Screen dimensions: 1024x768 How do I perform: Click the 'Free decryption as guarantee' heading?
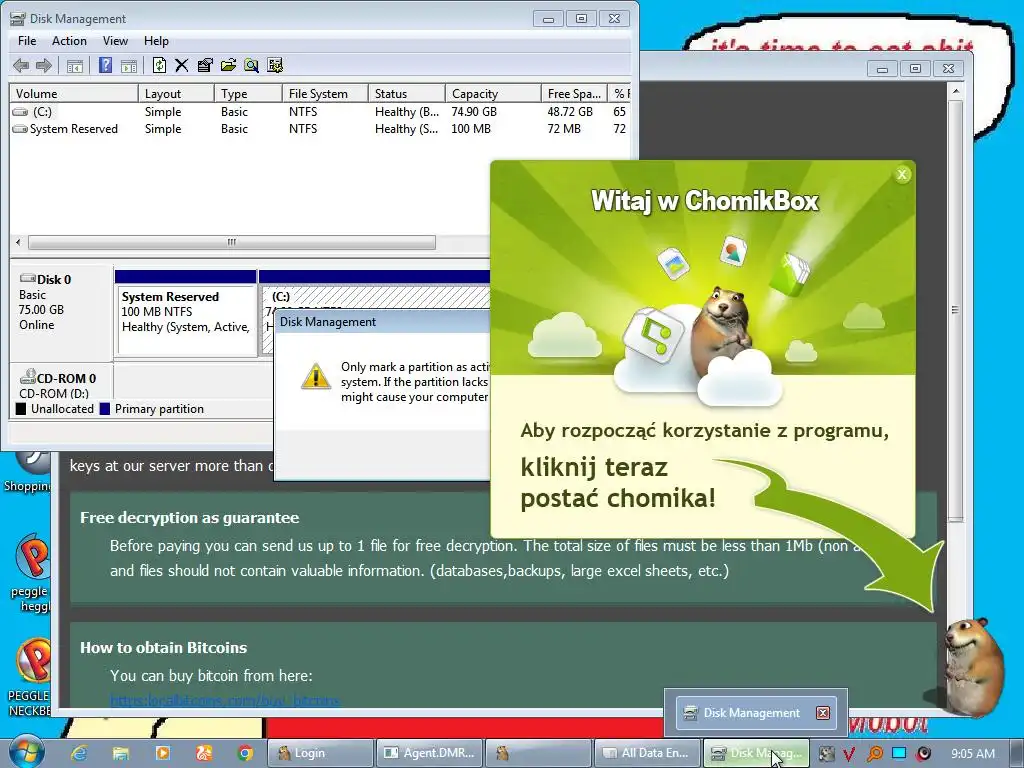[x=189, y=518]
